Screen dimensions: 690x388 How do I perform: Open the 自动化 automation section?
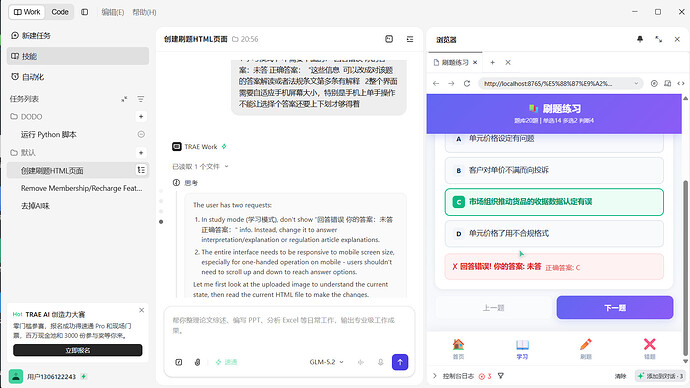point(78,77)
